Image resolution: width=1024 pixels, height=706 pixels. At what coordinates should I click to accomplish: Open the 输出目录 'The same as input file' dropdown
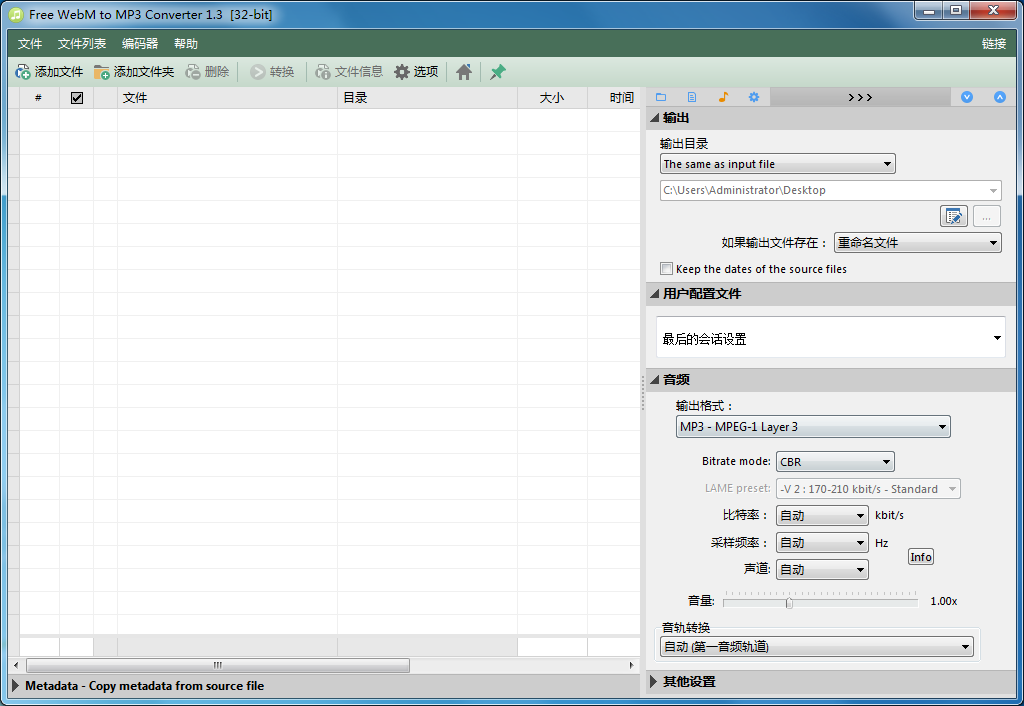(x=777, y=164)
